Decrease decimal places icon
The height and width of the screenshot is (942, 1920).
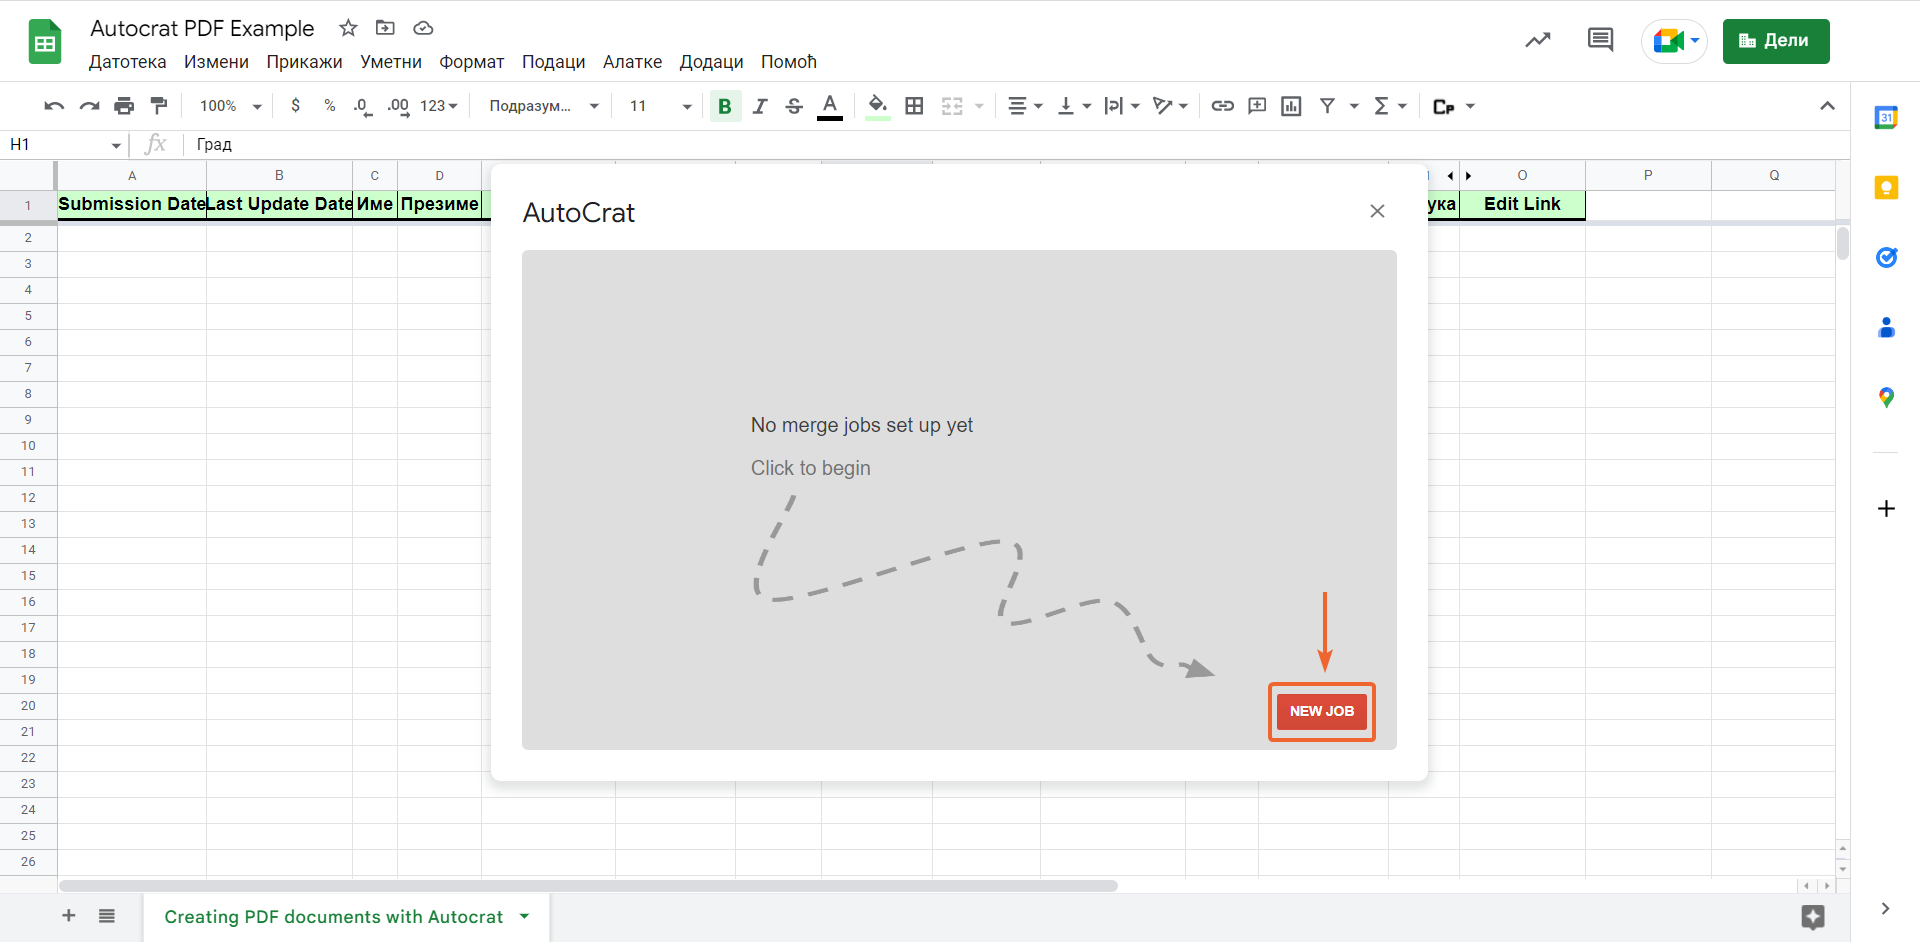363,106
